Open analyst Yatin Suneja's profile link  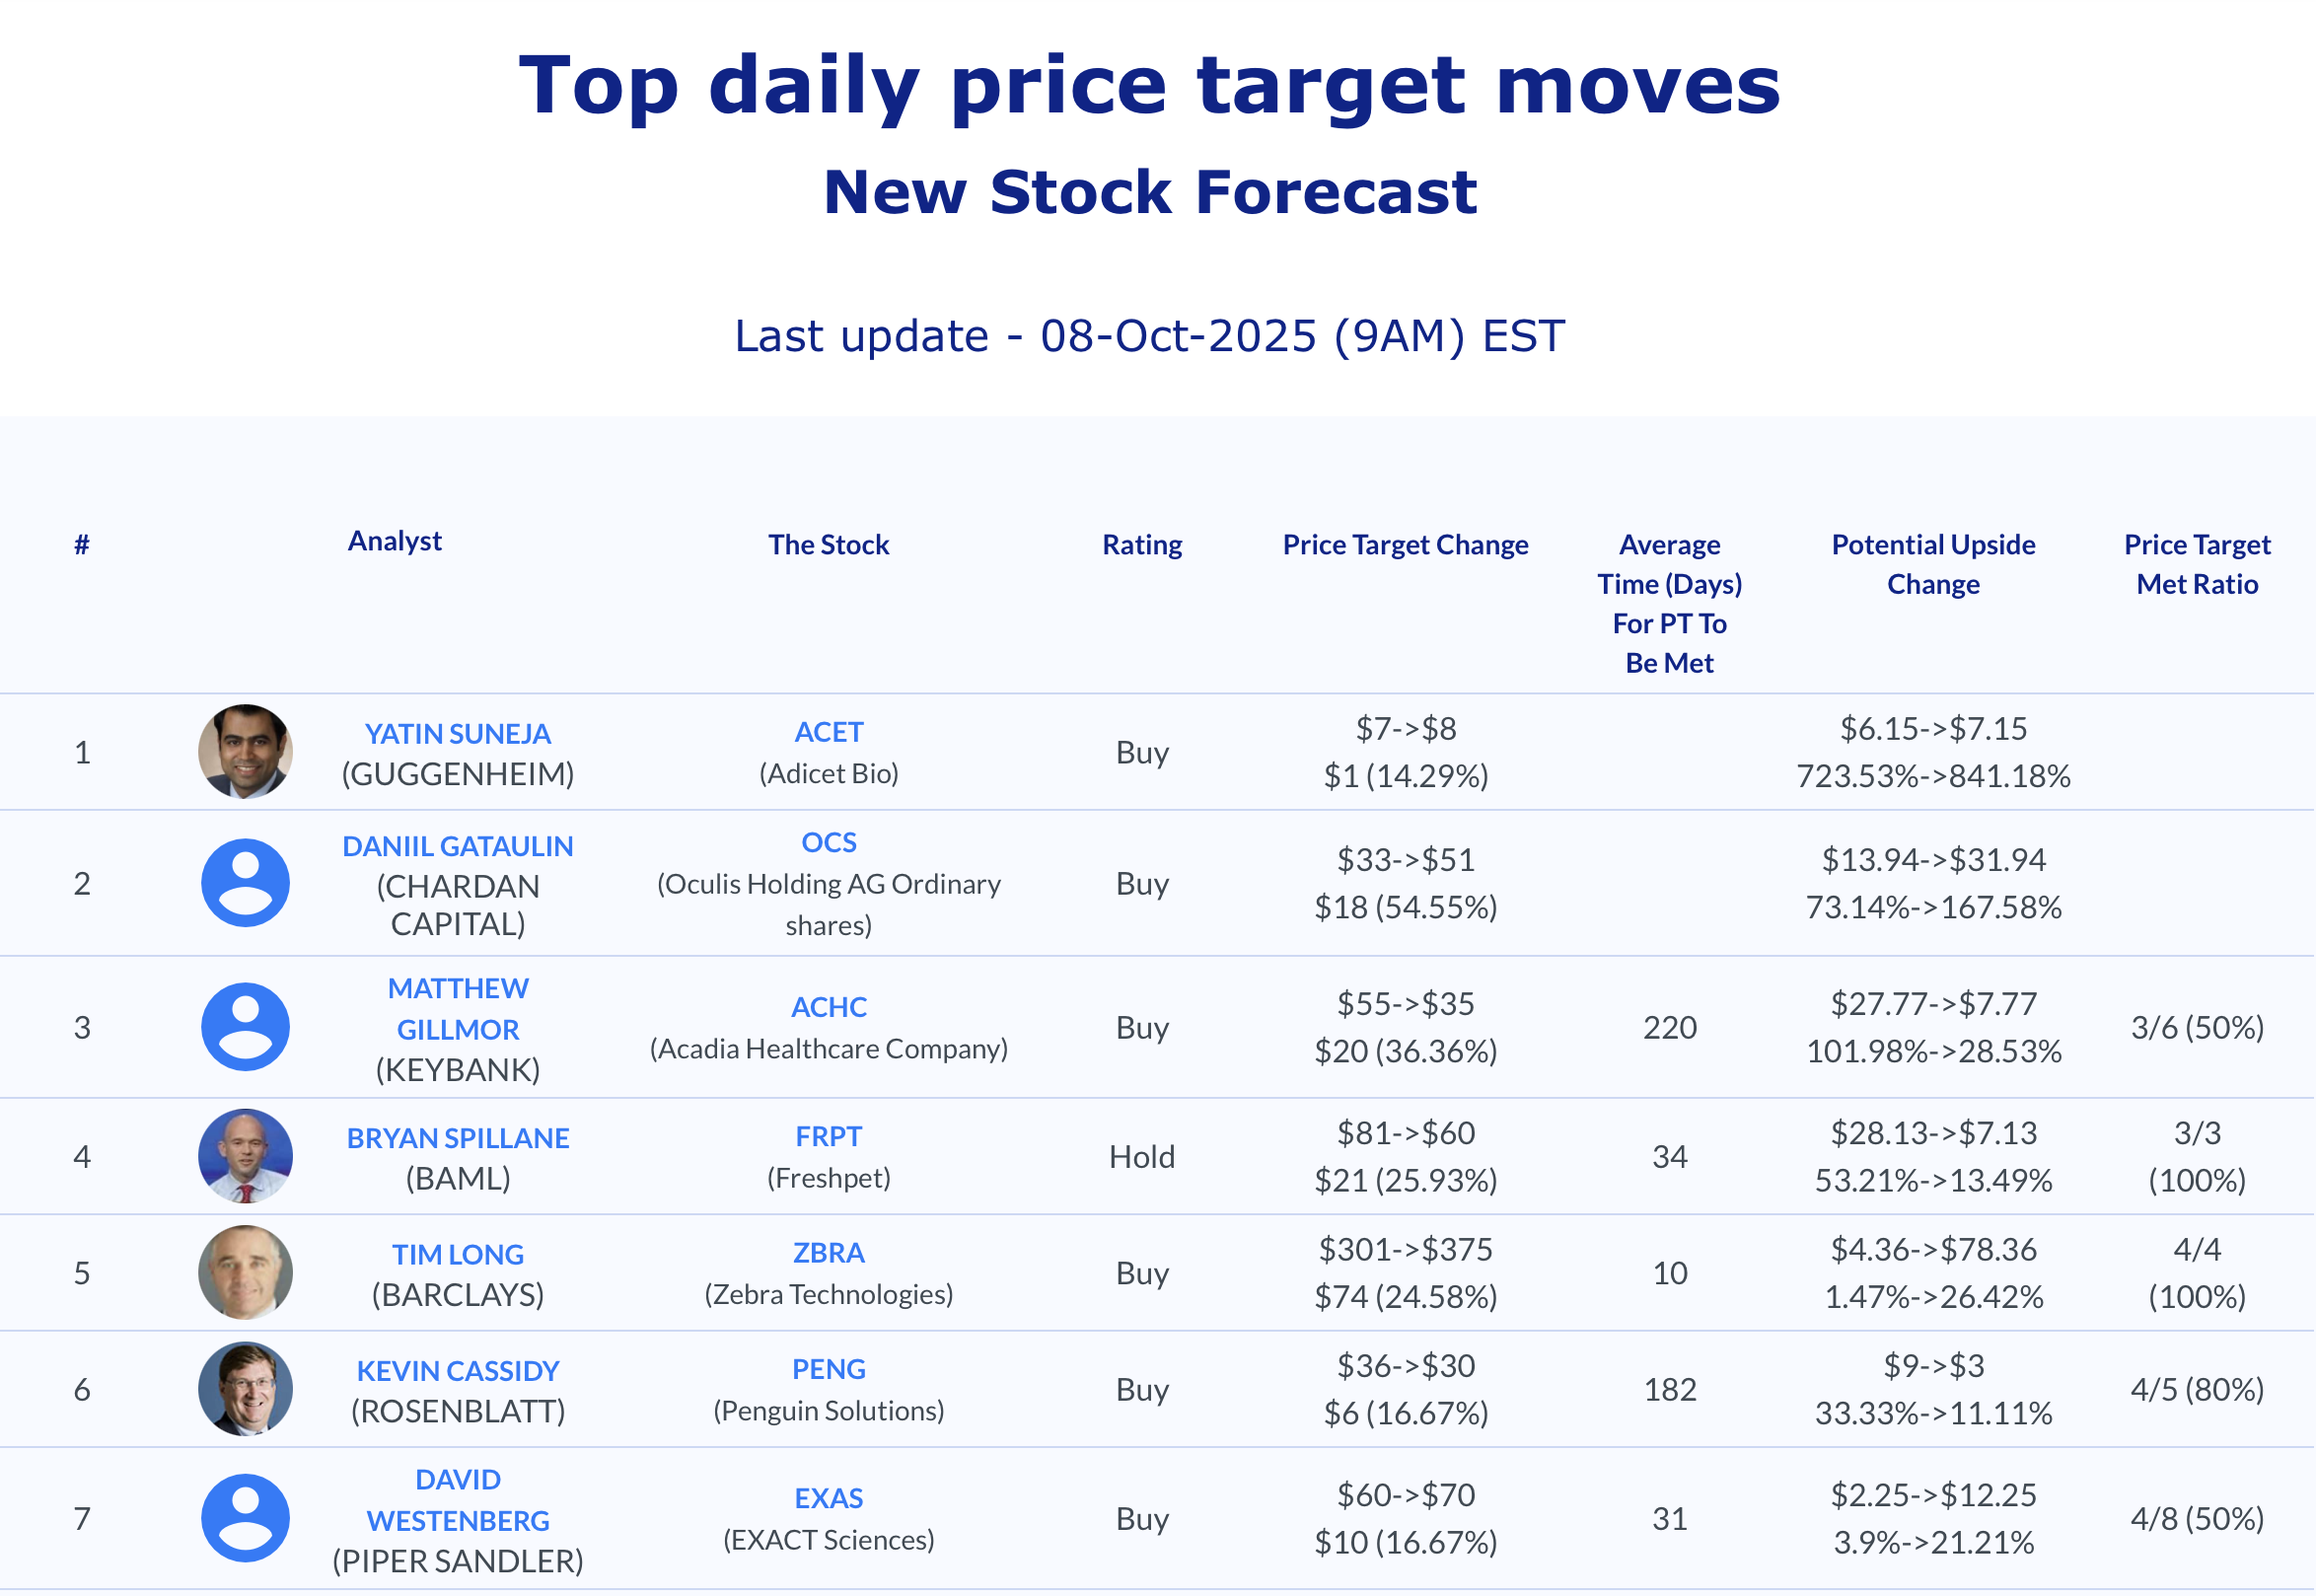(x=457, y=733)
